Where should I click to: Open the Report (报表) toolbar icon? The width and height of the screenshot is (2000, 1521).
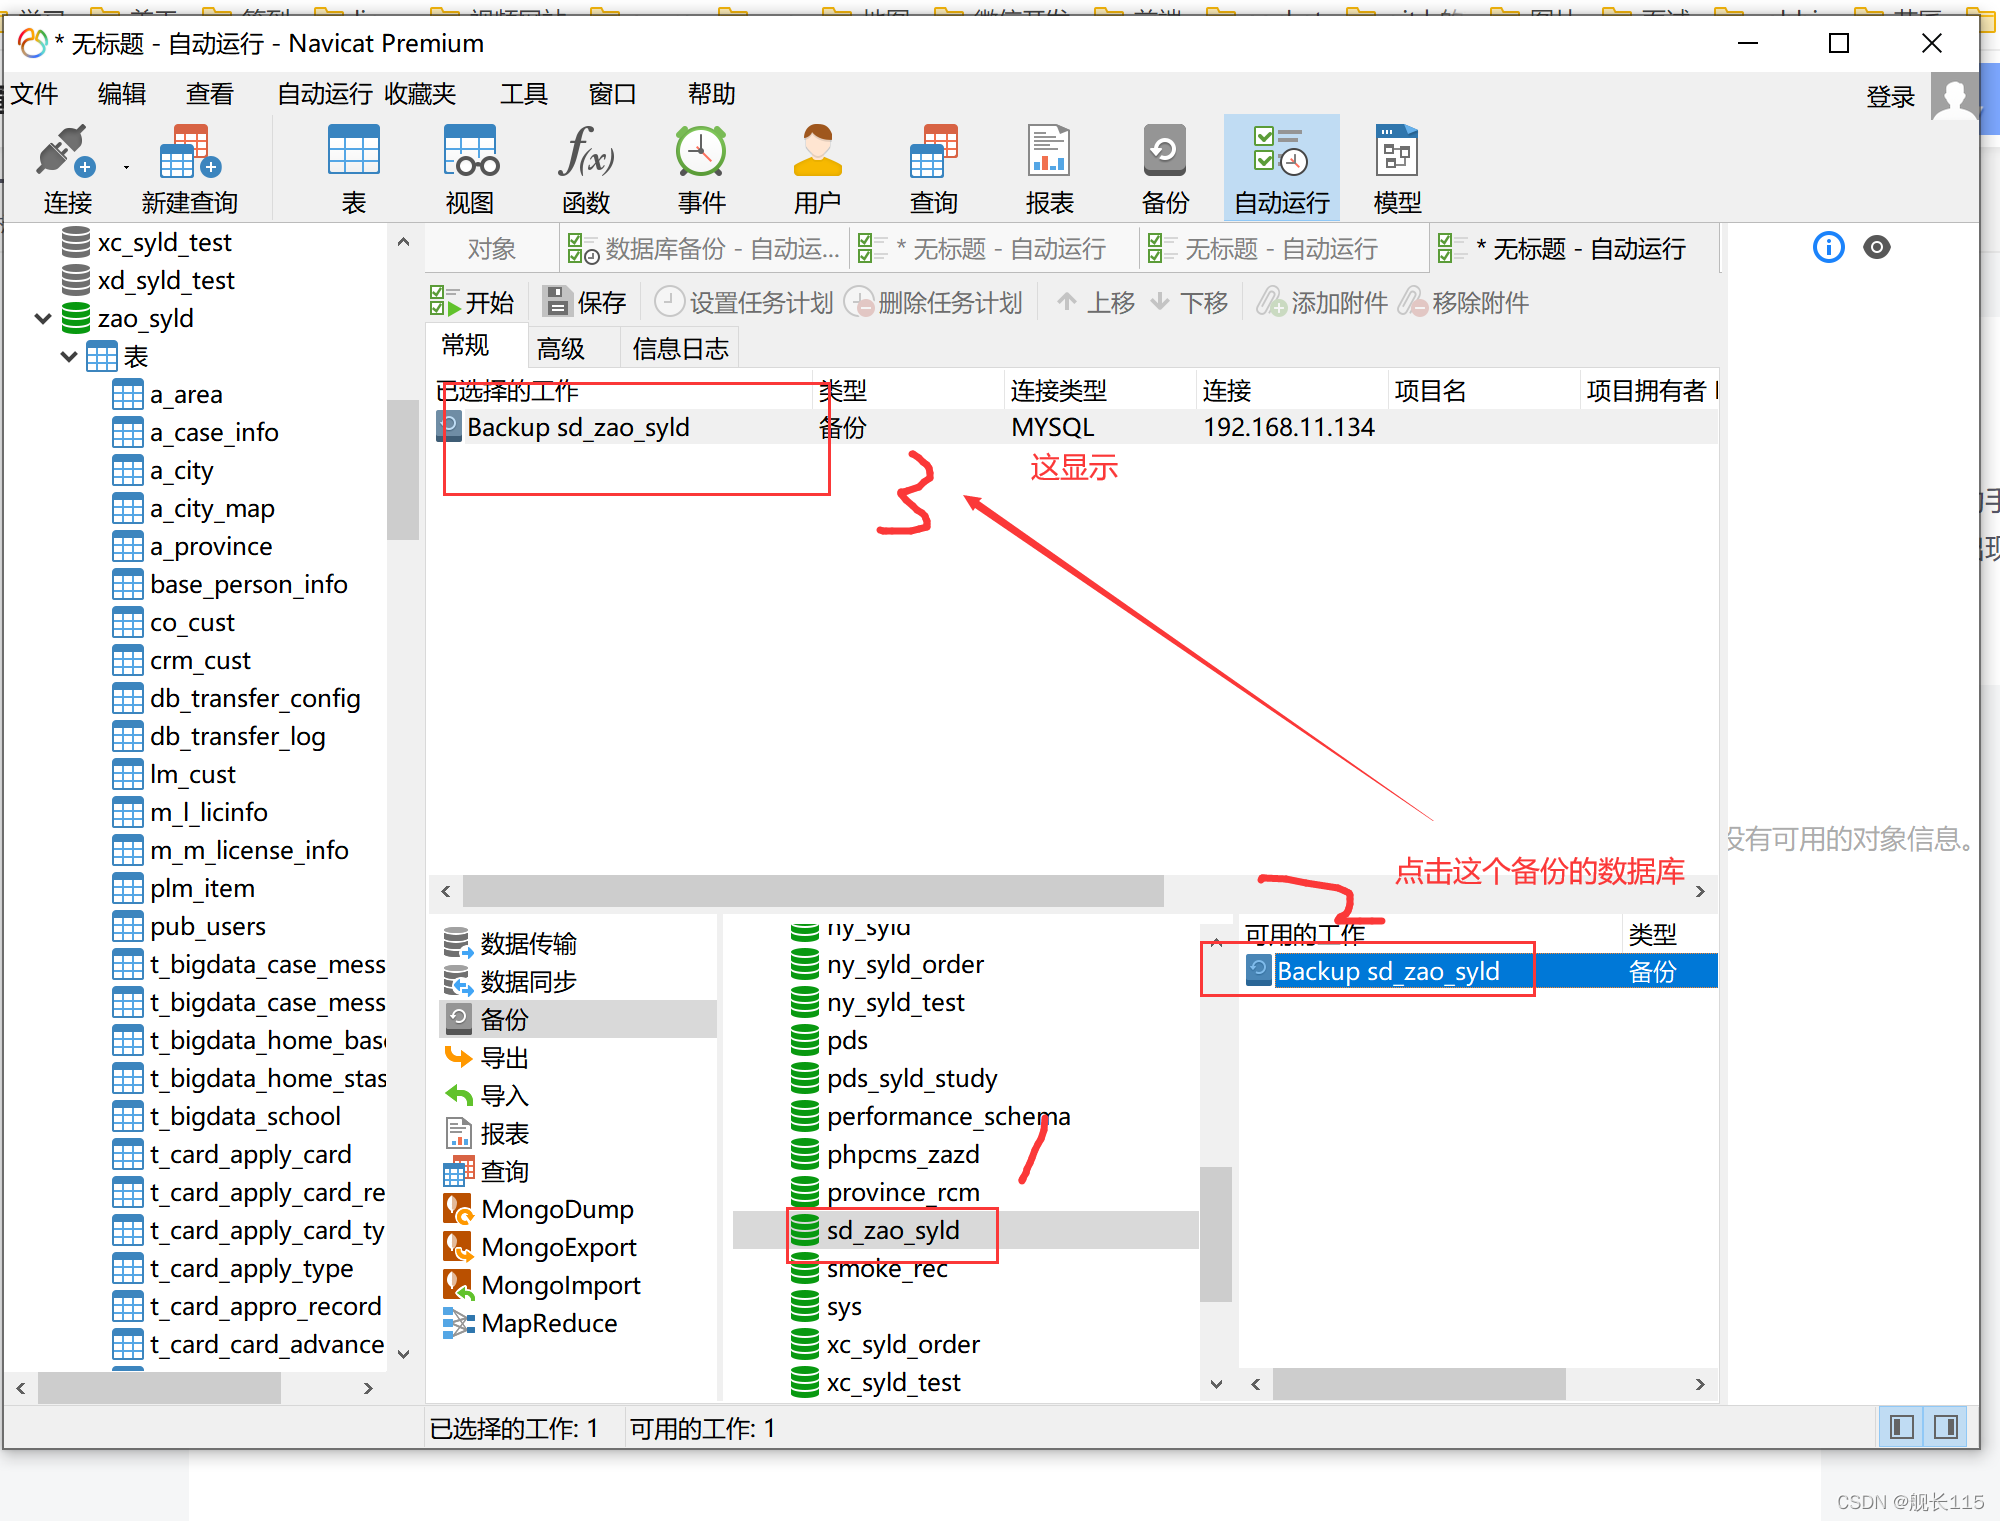click(x=1049, y=170)
